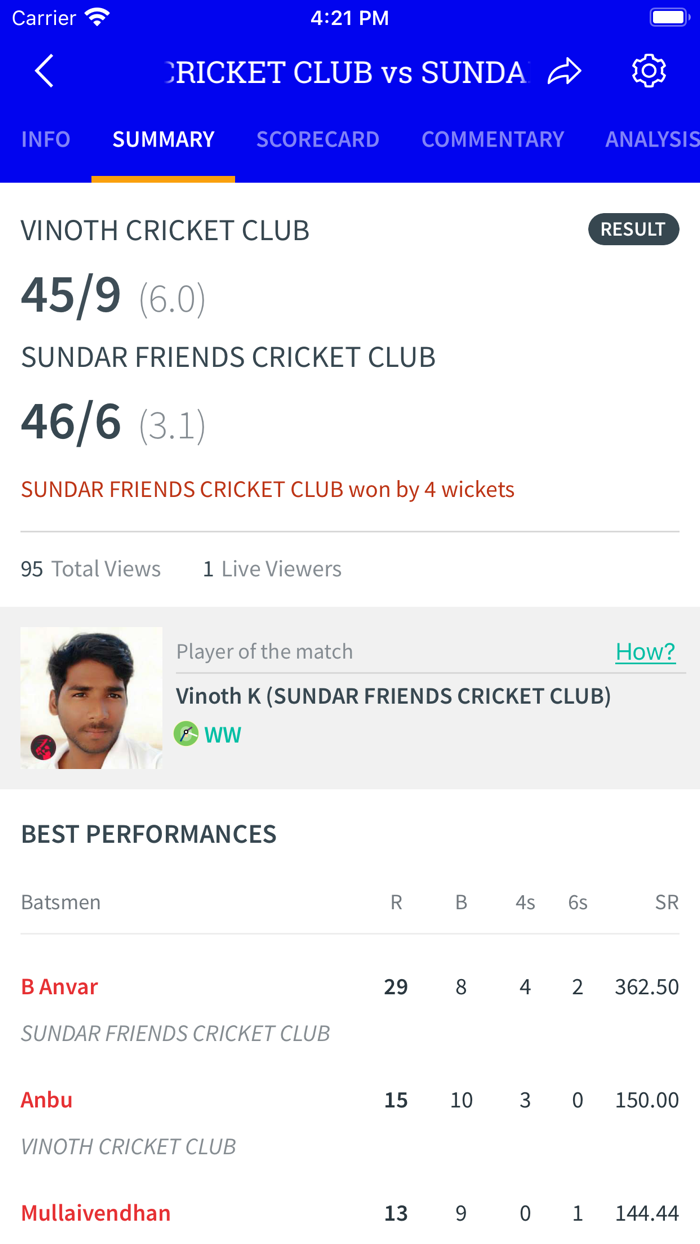Open Anbu's player profile

tap(46, 1099)
